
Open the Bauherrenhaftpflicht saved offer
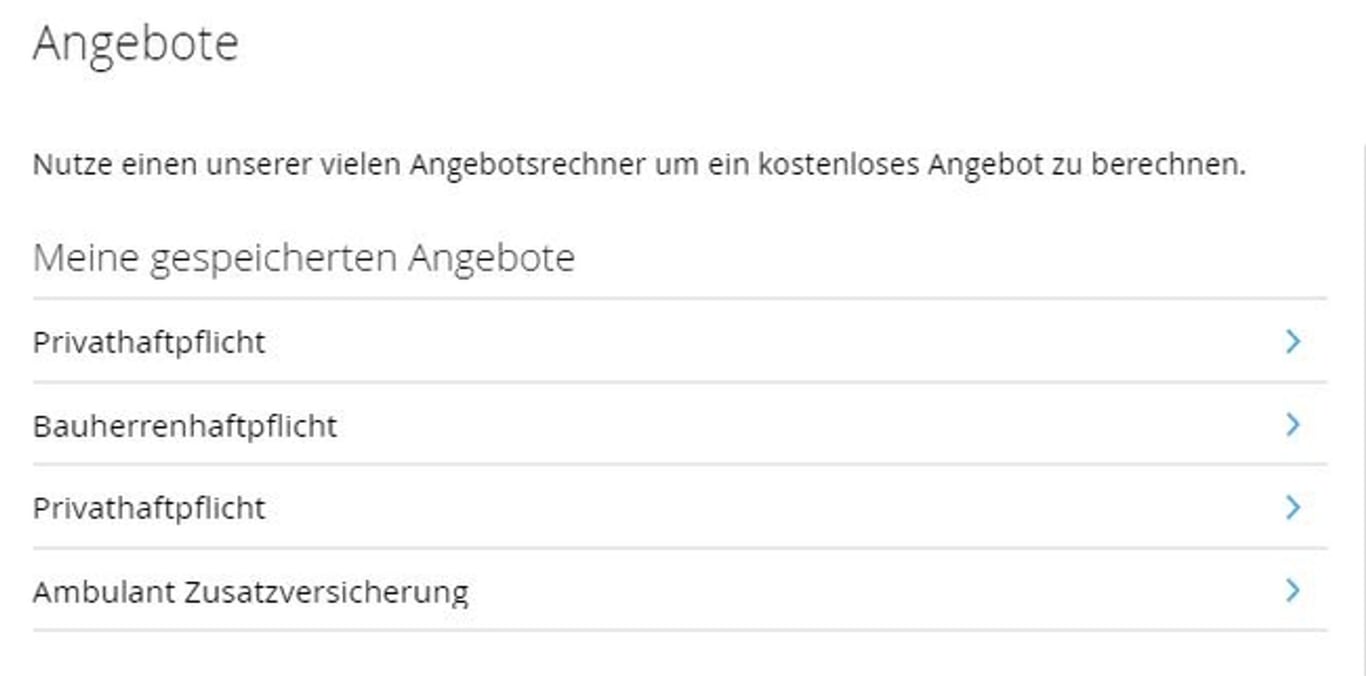tap(185, 426)
